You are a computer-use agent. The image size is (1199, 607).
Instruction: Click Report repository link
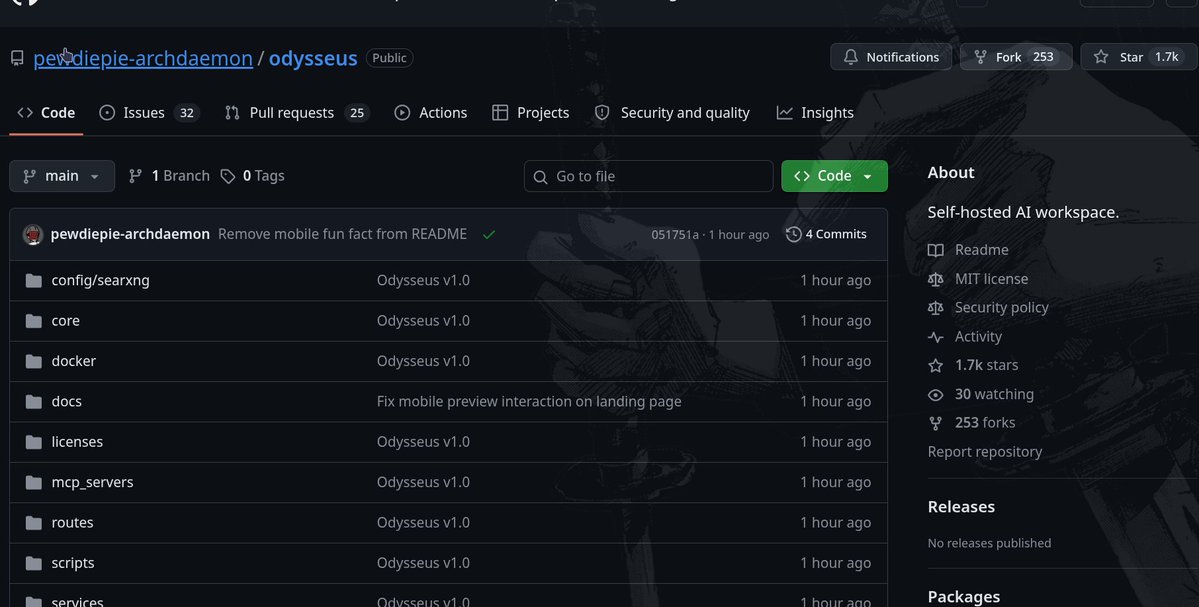click(x=985, y=452)
